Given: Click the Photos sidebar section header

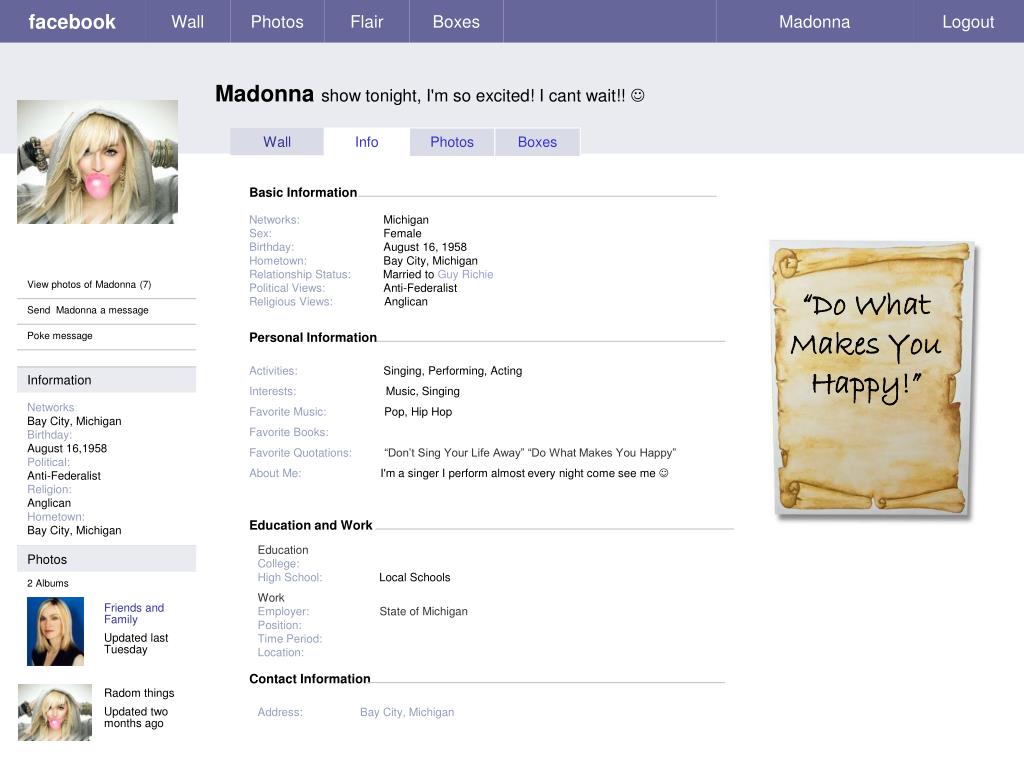Looking at the screenshot, I should pos(106,559).
